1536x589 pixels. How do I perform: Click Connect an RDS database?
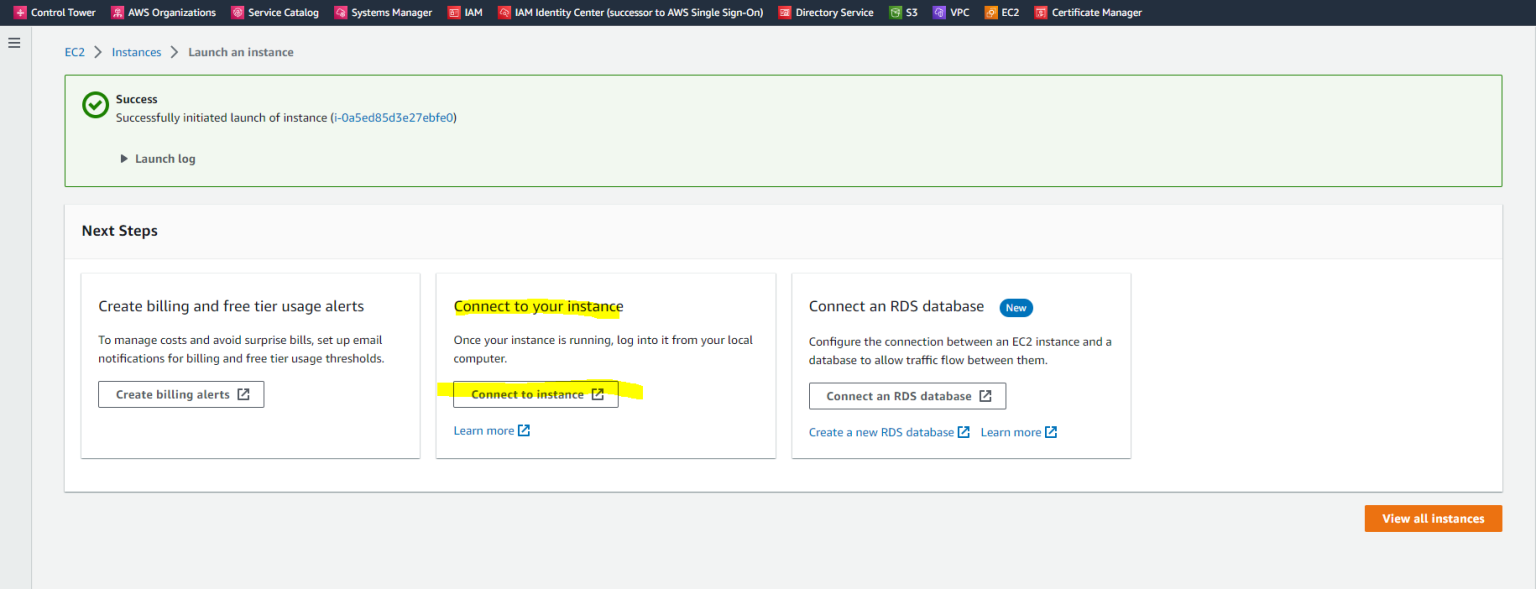[907, 396]
